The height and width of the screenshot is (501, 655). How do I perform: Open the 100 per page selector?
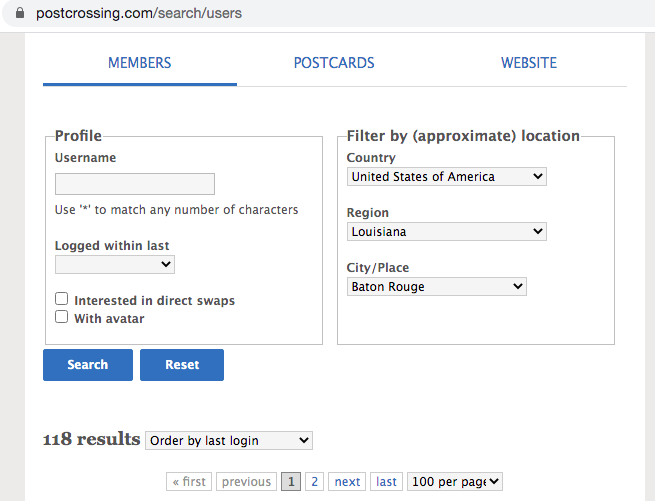click(x=455, y=481)
